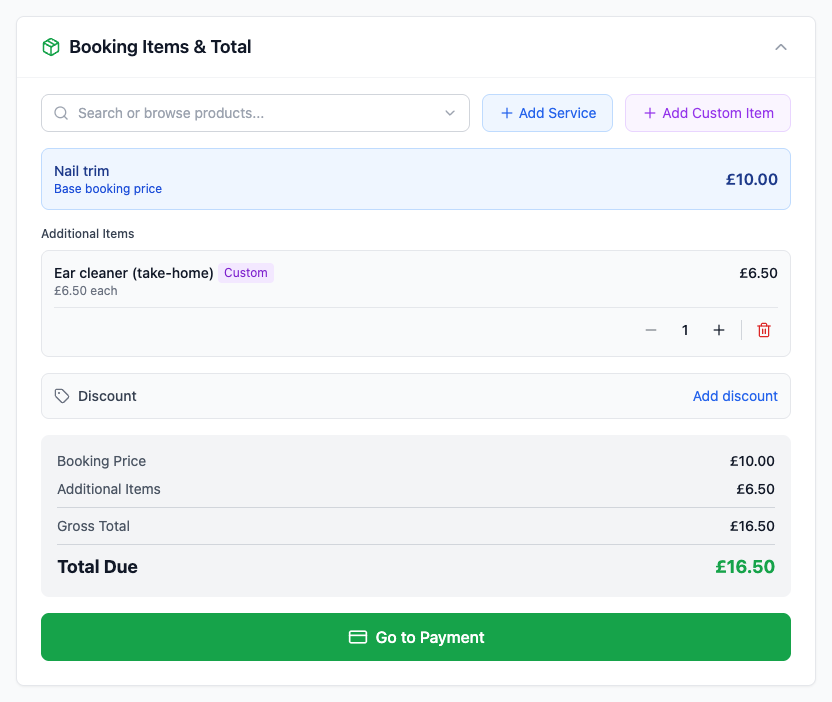Viewport: 832px width, 702px height.
Task: Click the discount tag icon
Action: click(x=62, y=396)
